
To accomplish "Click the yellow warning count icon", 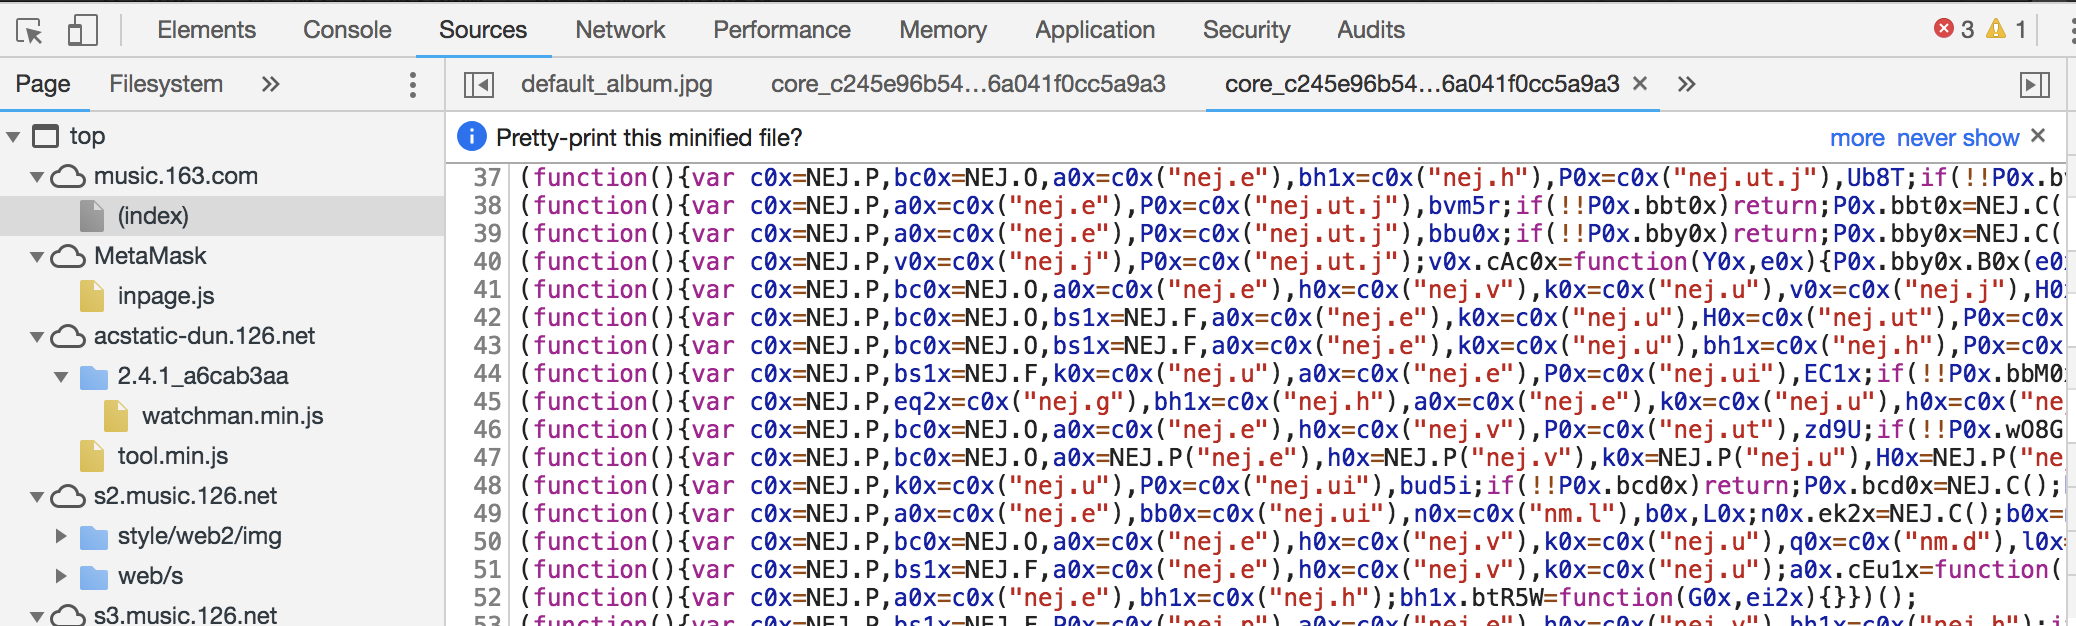I will [1996, 29].
